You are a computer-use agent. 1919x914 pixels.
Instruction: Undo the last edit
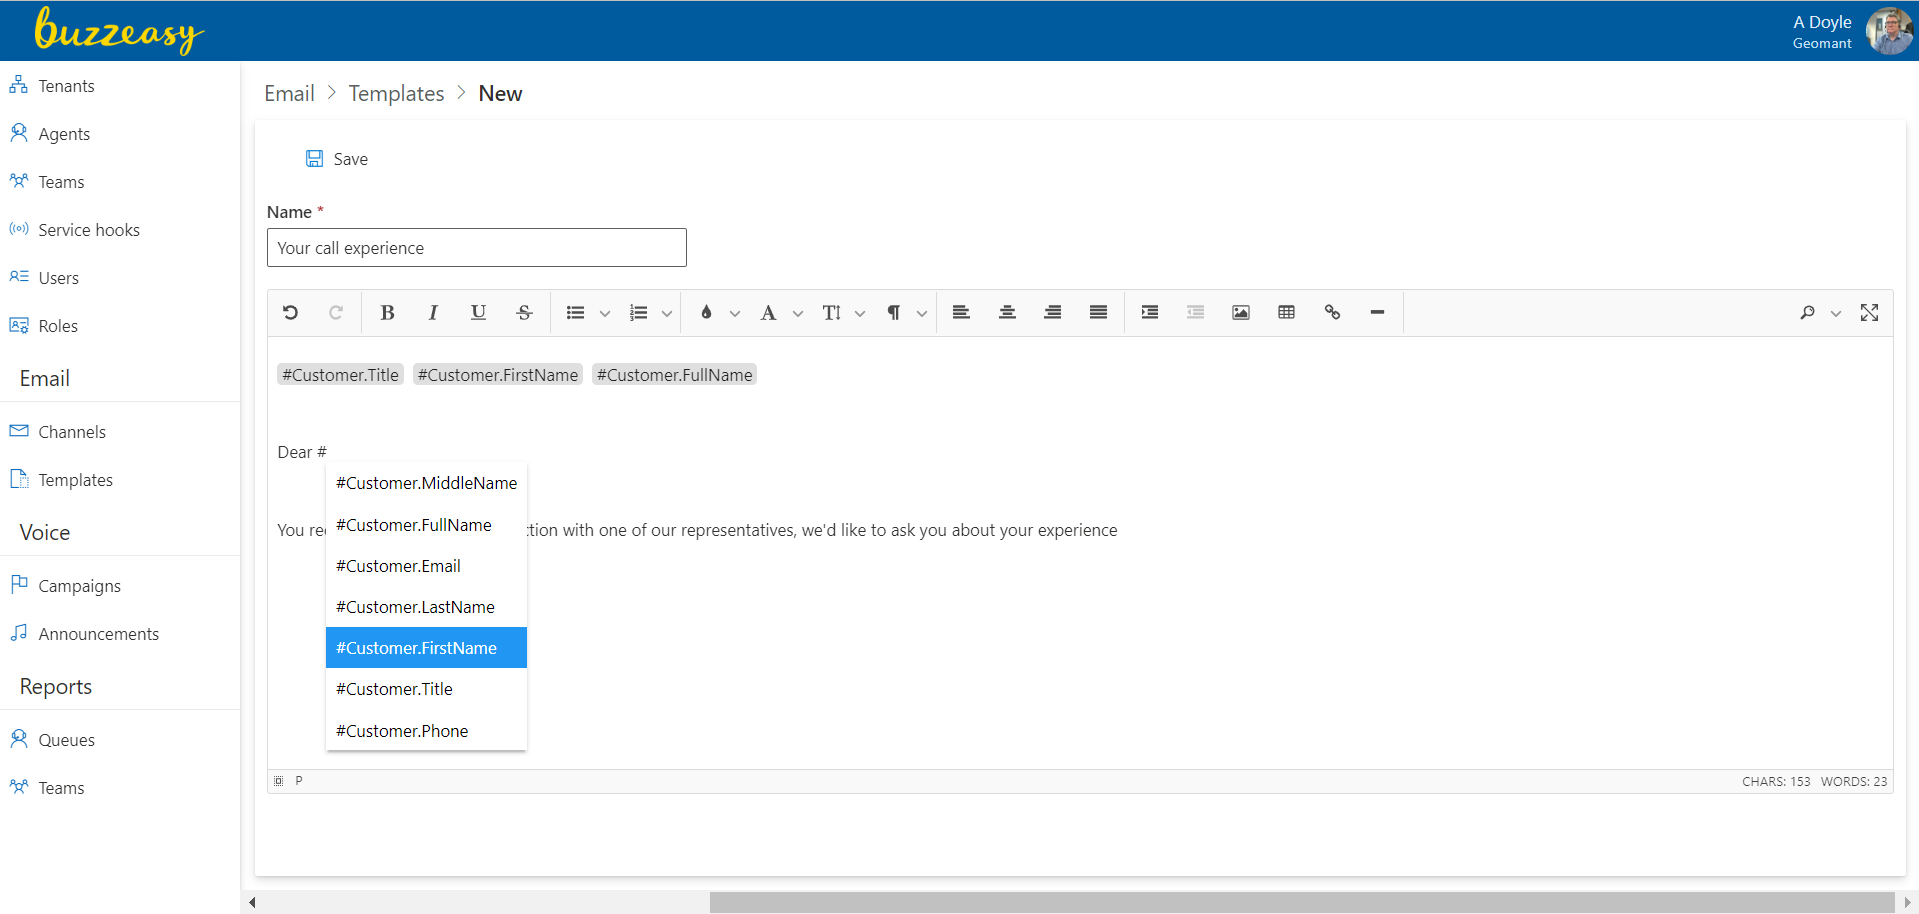(290, 312)
